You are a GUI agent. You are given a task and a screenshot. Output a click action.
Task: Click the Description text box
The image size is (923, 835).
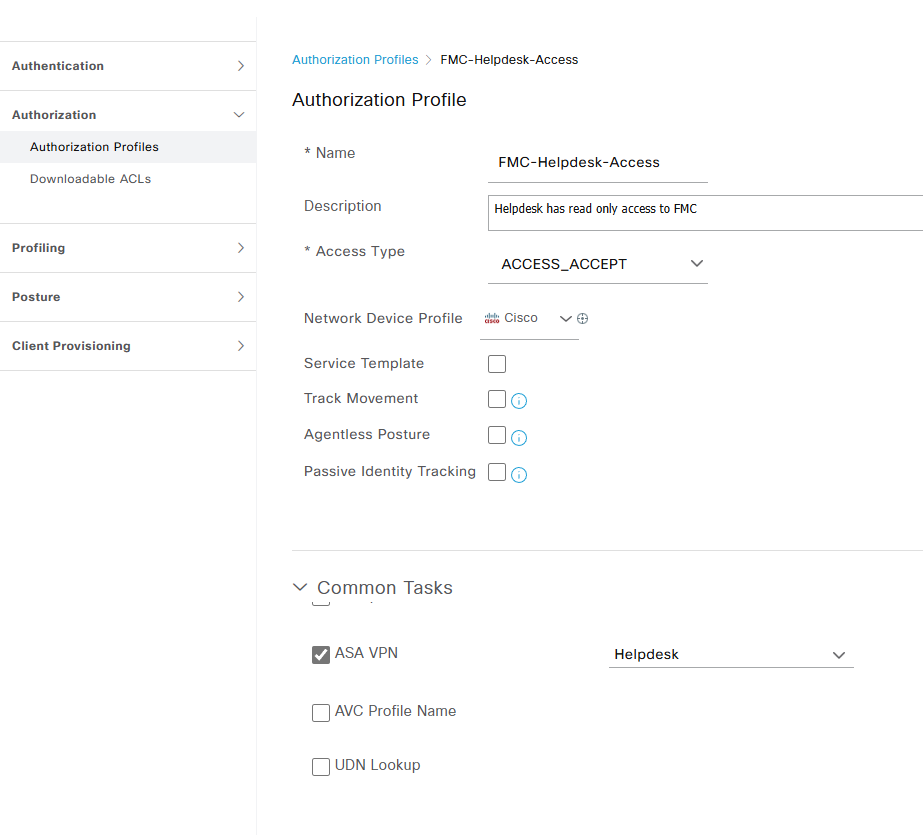[704, 212]
